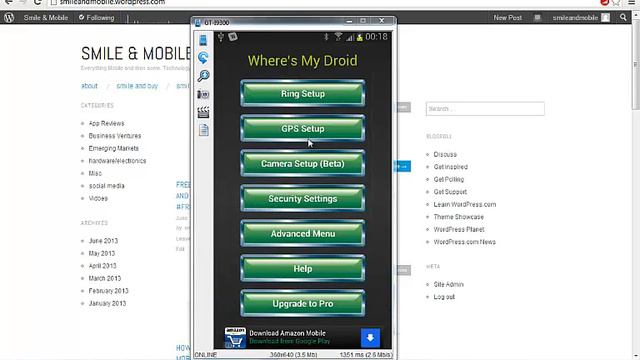
Task: Click the Amazon Mobile cart icon in ad
Action: (x=235, y=338)
